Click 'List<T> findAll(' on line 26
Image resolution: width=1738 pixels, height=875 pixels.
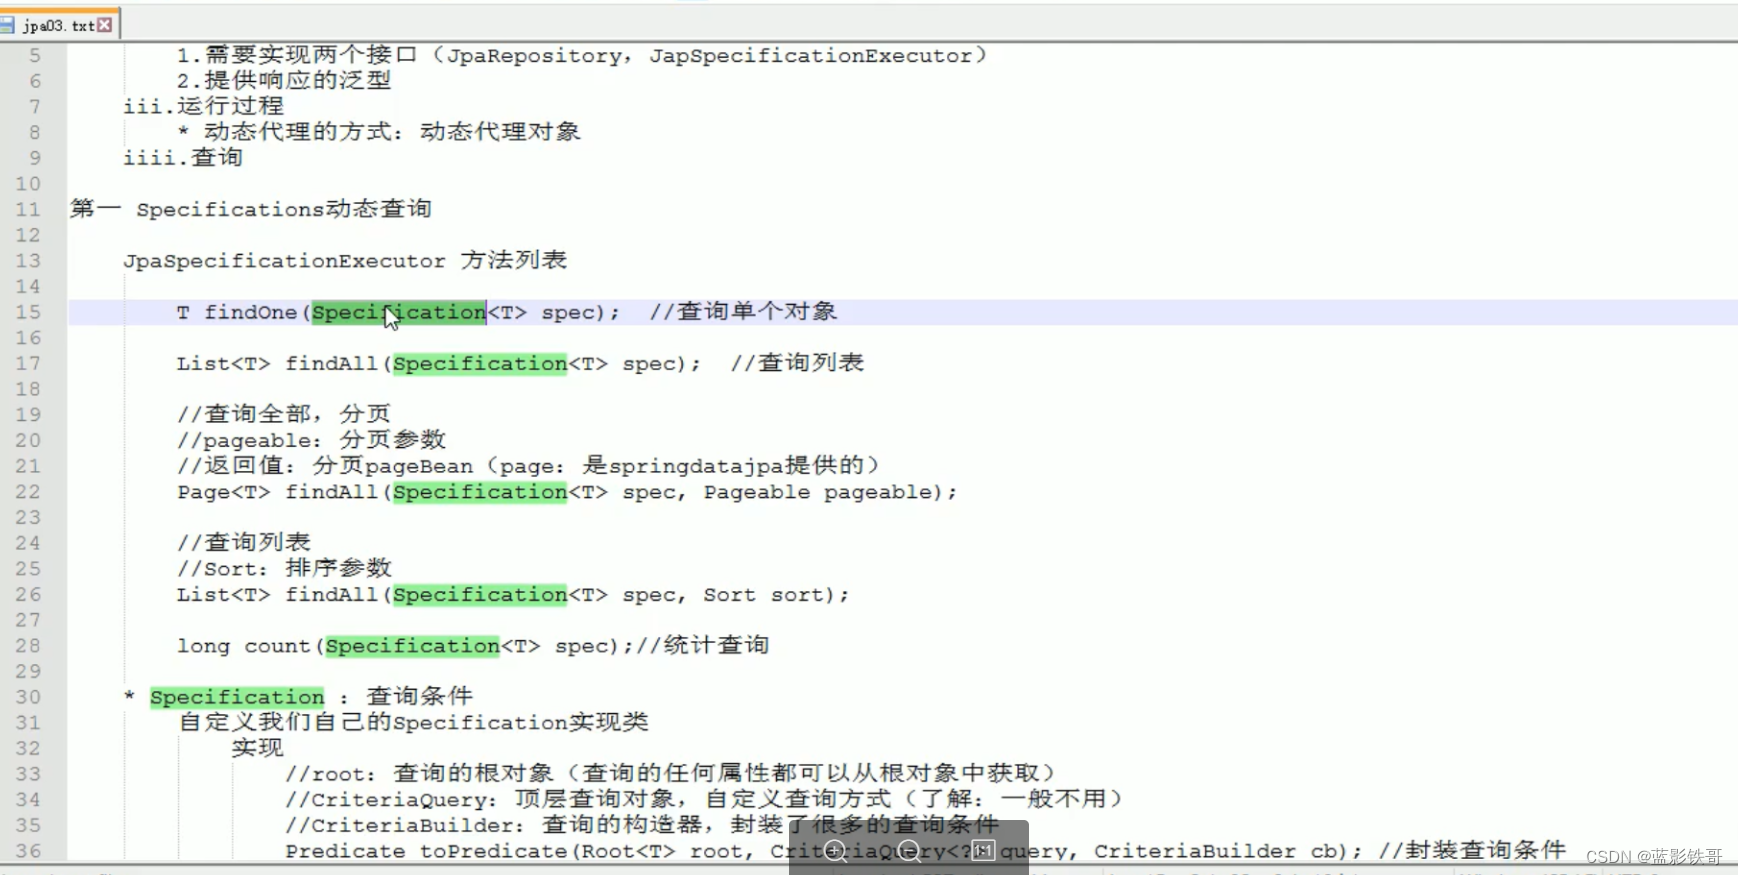pyautogui.click(x=284, y=595)
